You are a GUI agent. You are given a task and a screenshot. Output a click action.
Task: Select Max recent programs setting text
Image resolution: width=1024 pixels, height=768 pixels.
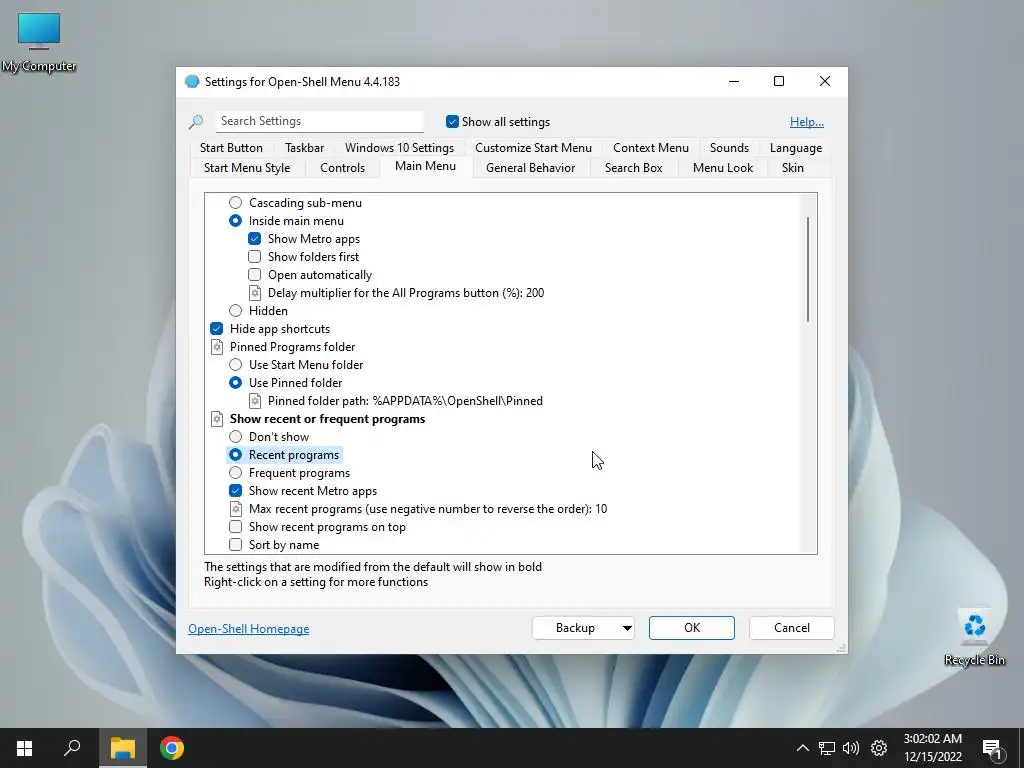pos(428,509)
